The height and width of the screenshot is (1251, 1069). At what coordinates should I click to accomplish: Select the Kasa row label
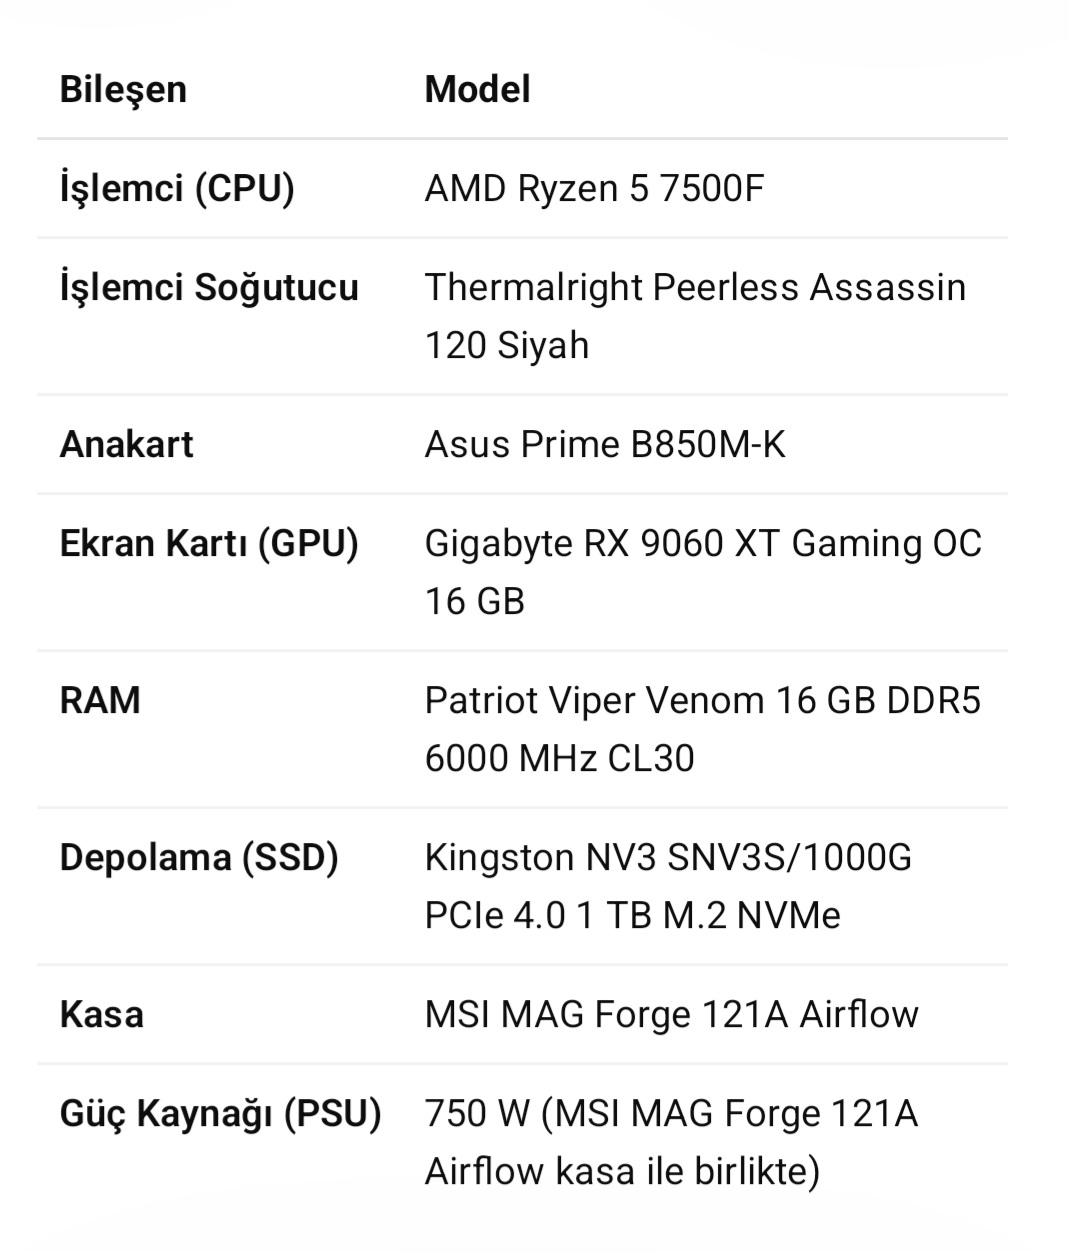(102, 1015)
